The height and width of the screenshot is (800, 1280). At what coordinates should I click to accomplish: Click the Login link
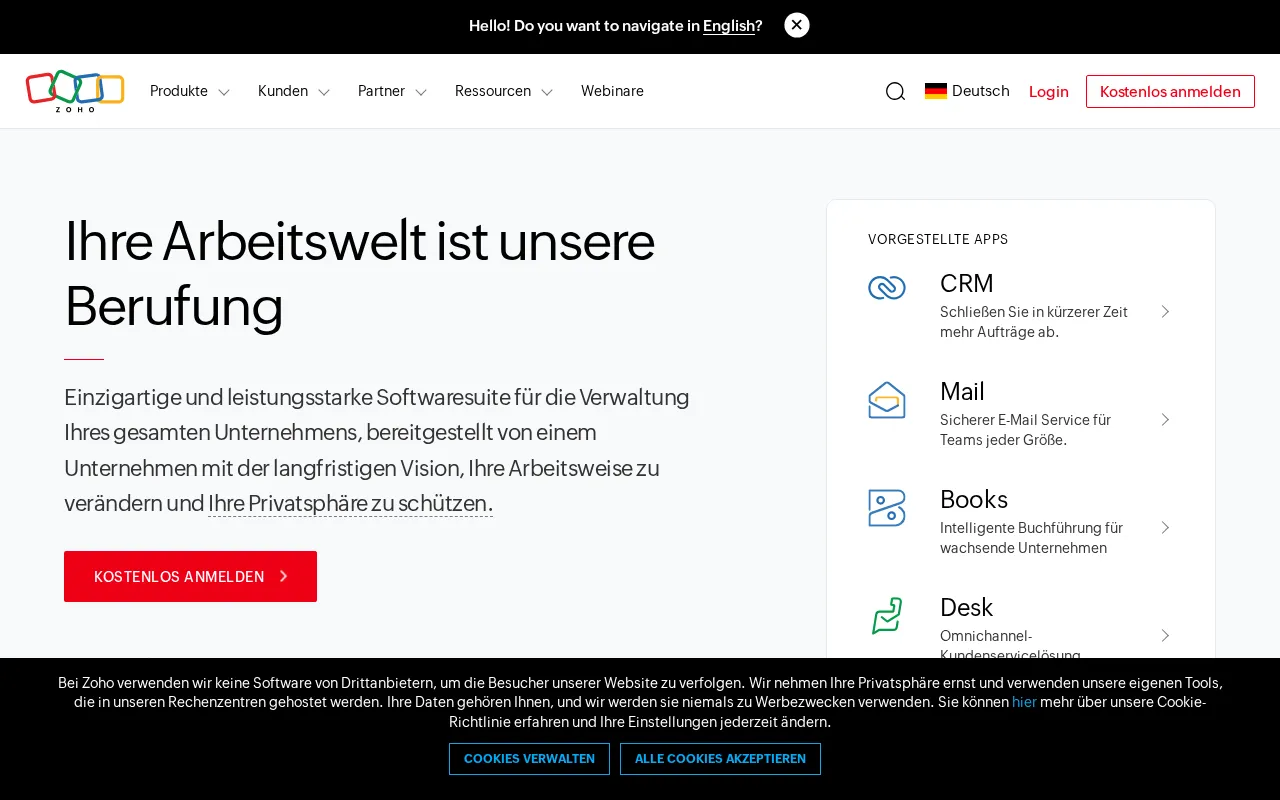click(x=1049, y=92)
